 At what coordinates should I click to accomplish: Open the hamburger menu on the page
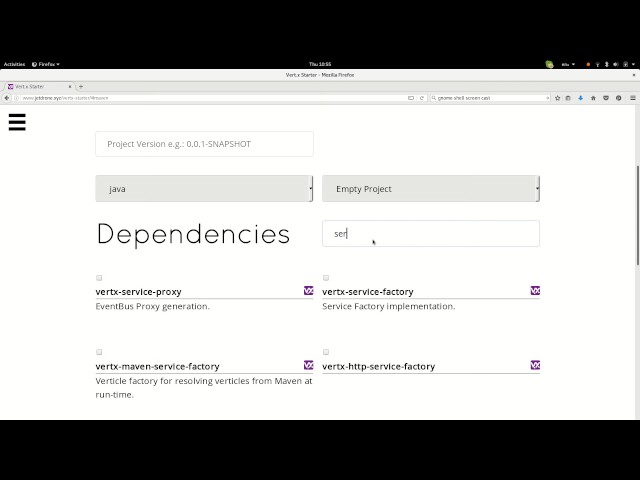point(17,122)
